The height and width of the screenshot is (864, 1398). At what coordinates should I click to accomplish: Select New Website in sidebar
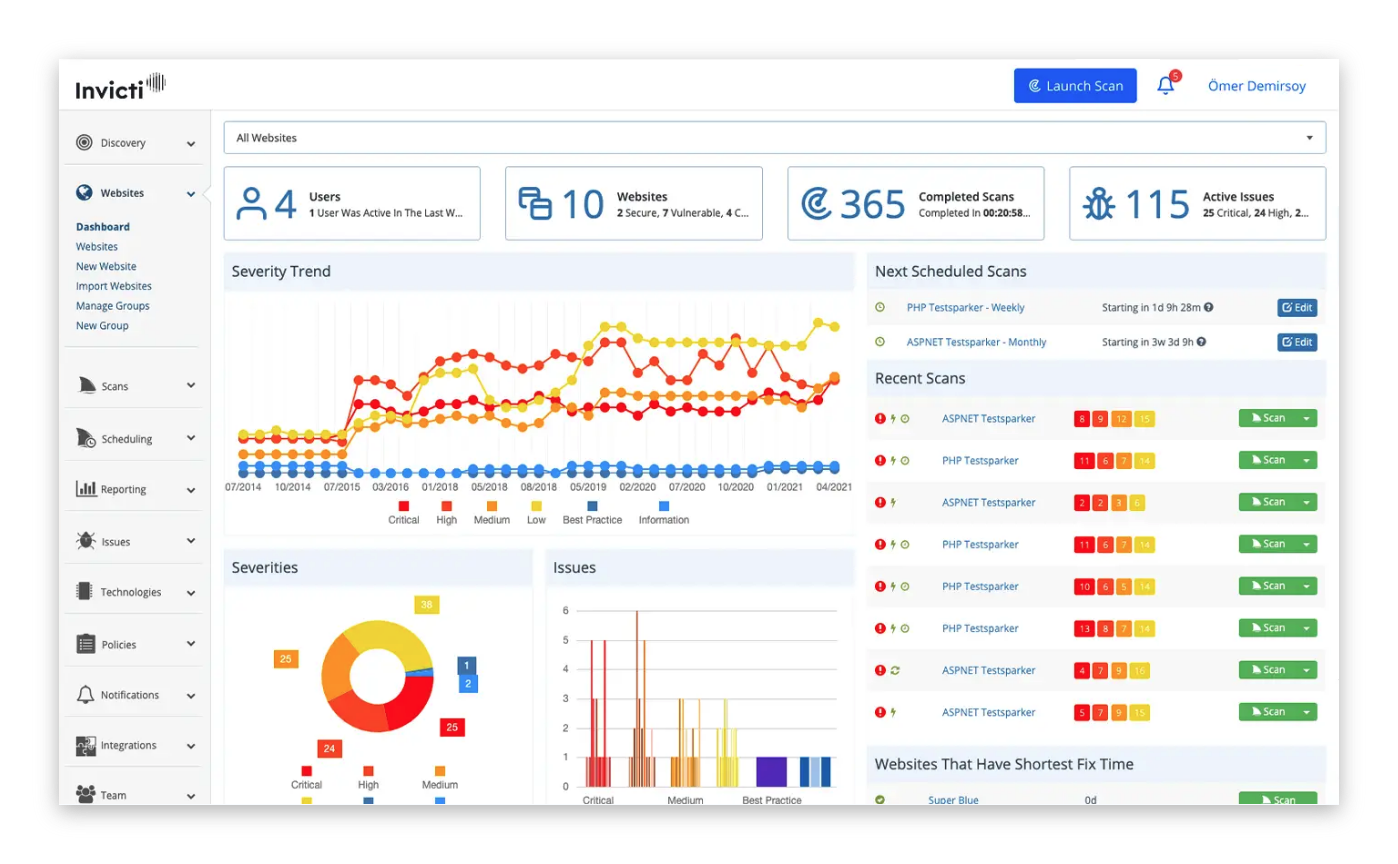click(106, 267)
